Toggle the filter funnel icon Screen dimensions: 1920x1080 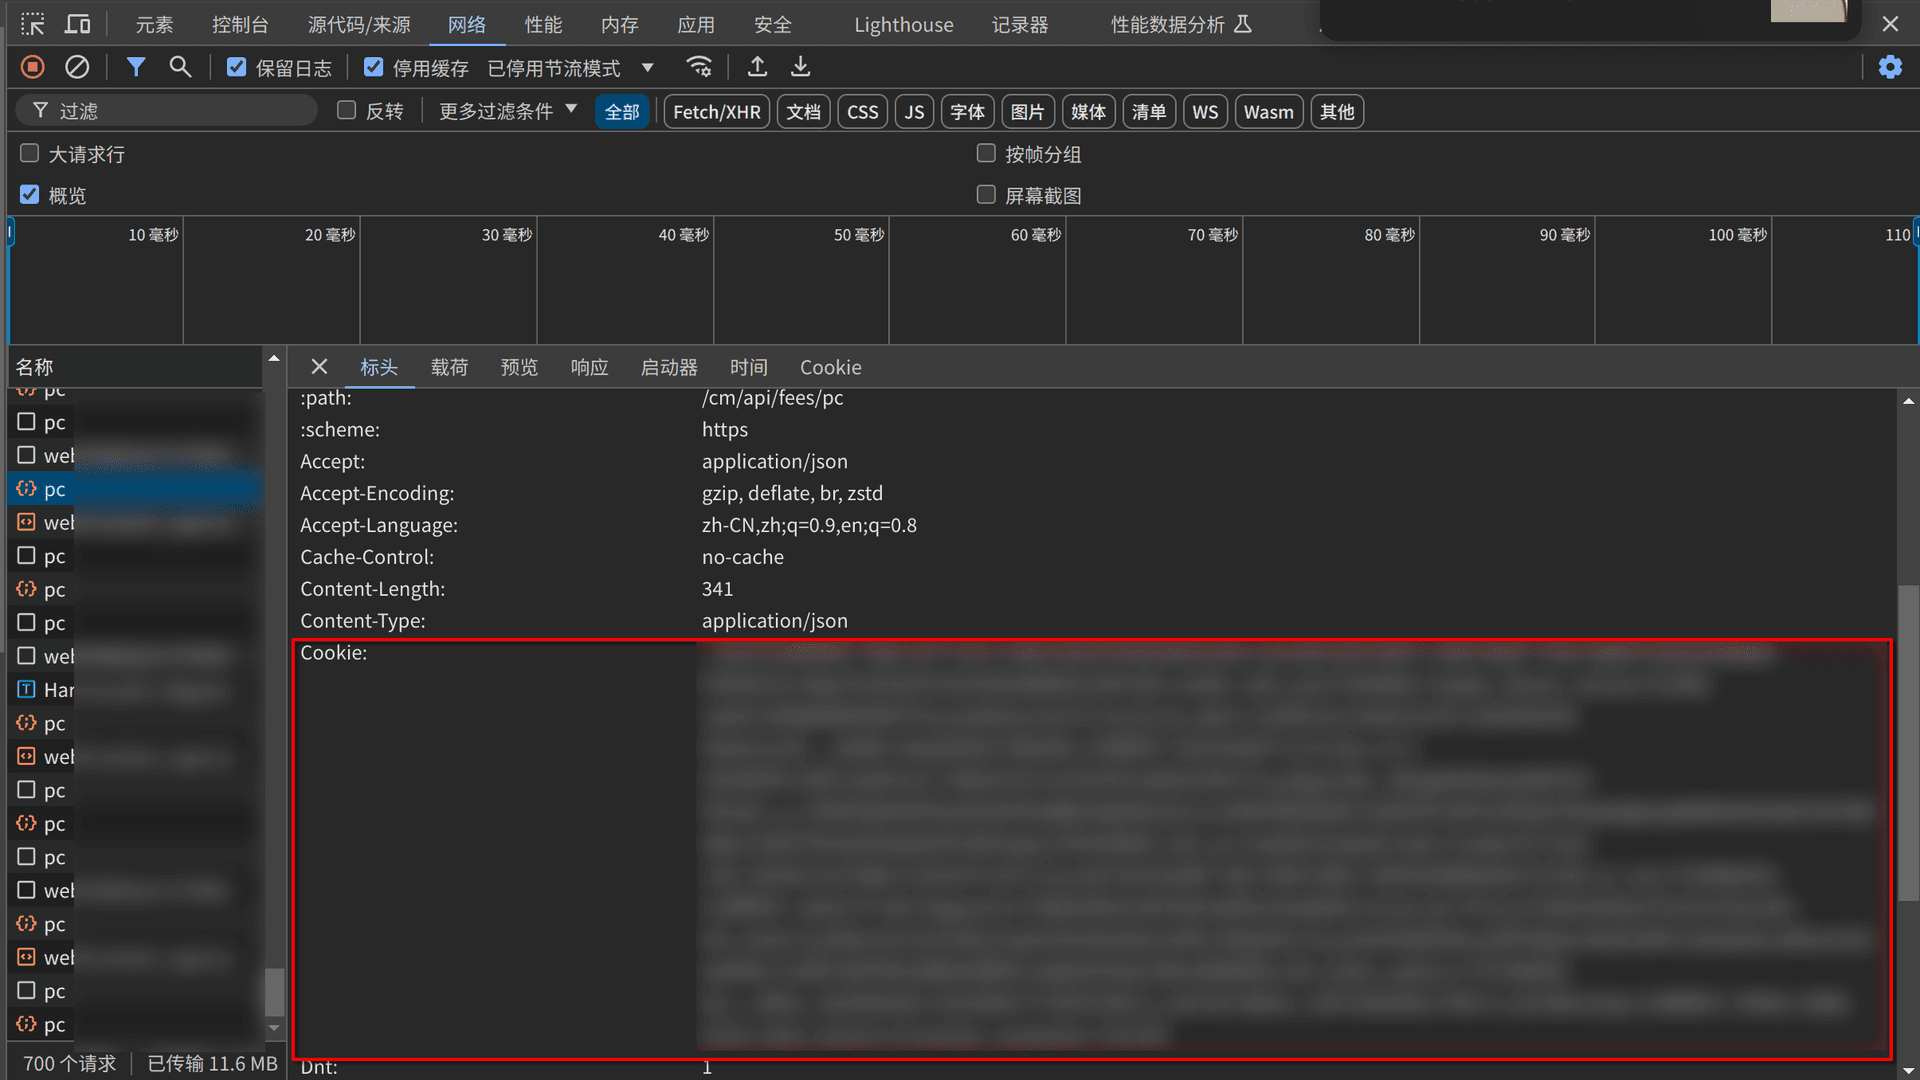pyautogui.click(x=136, y=67)
